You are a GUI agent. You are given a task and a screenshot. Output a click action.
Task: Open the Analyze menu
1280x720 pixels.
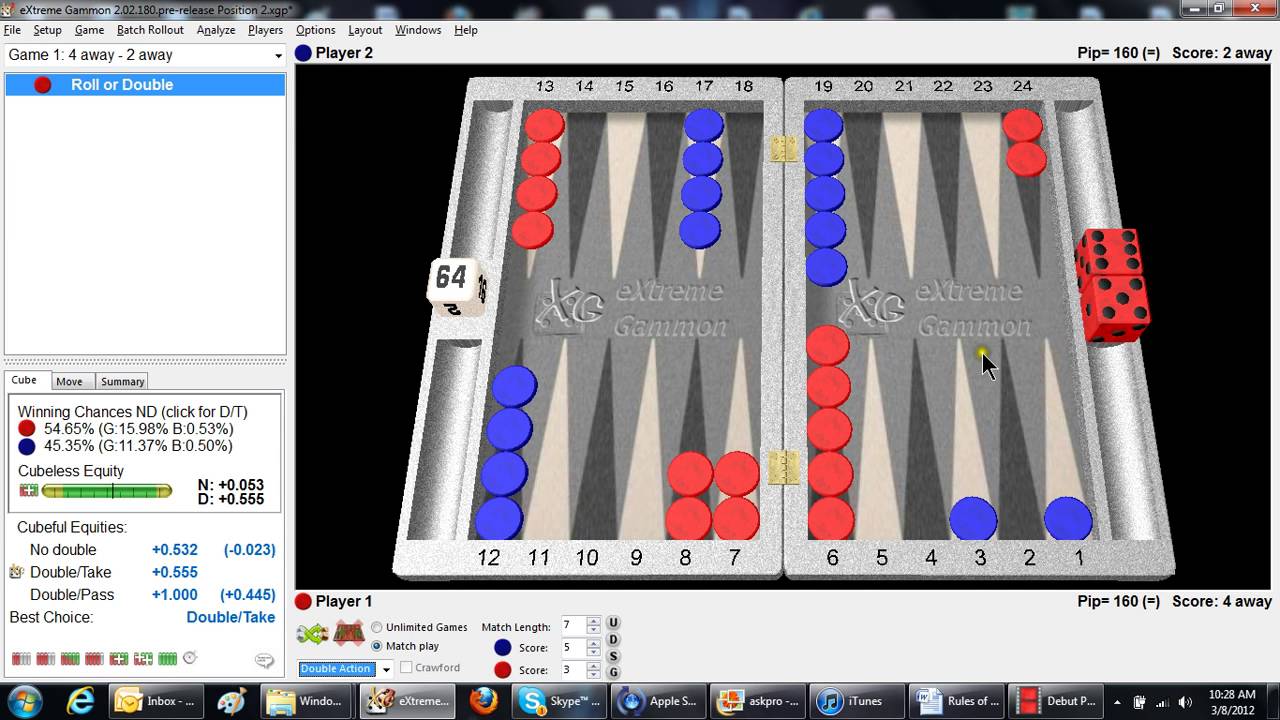coord(216,30)
